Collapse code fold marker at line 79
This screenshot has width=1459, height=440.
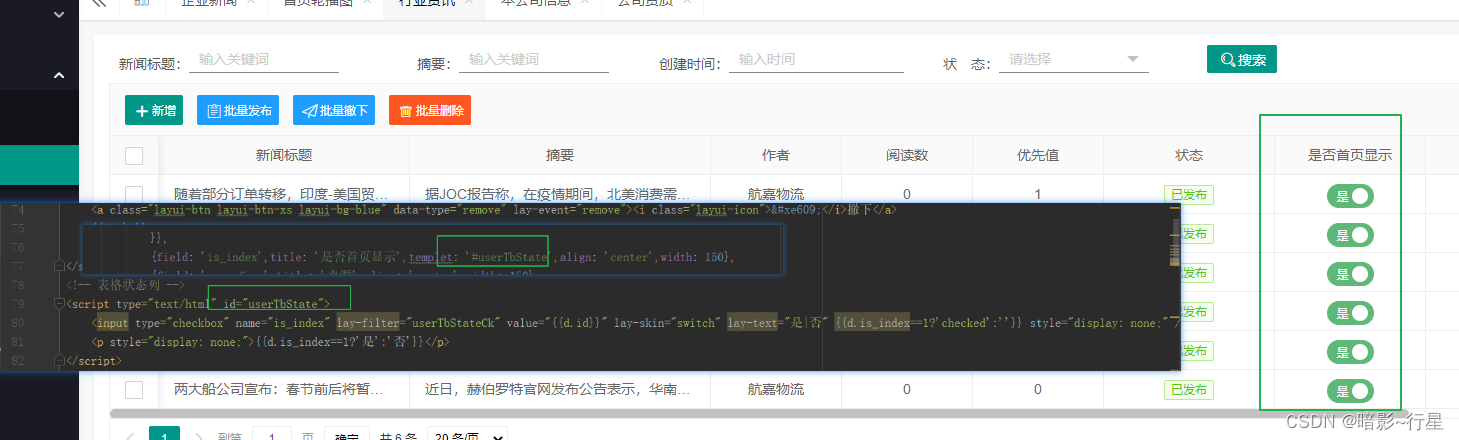click(58, 304)
